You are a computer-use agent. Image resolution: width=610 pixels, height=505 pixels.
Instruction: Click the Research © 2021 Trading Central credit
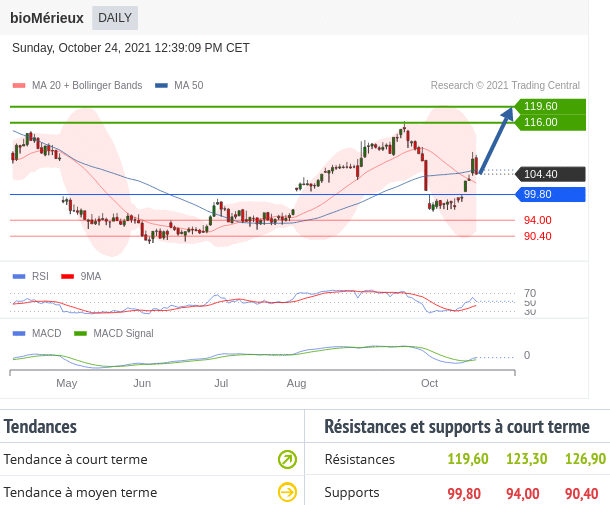(x=505, y=85)
